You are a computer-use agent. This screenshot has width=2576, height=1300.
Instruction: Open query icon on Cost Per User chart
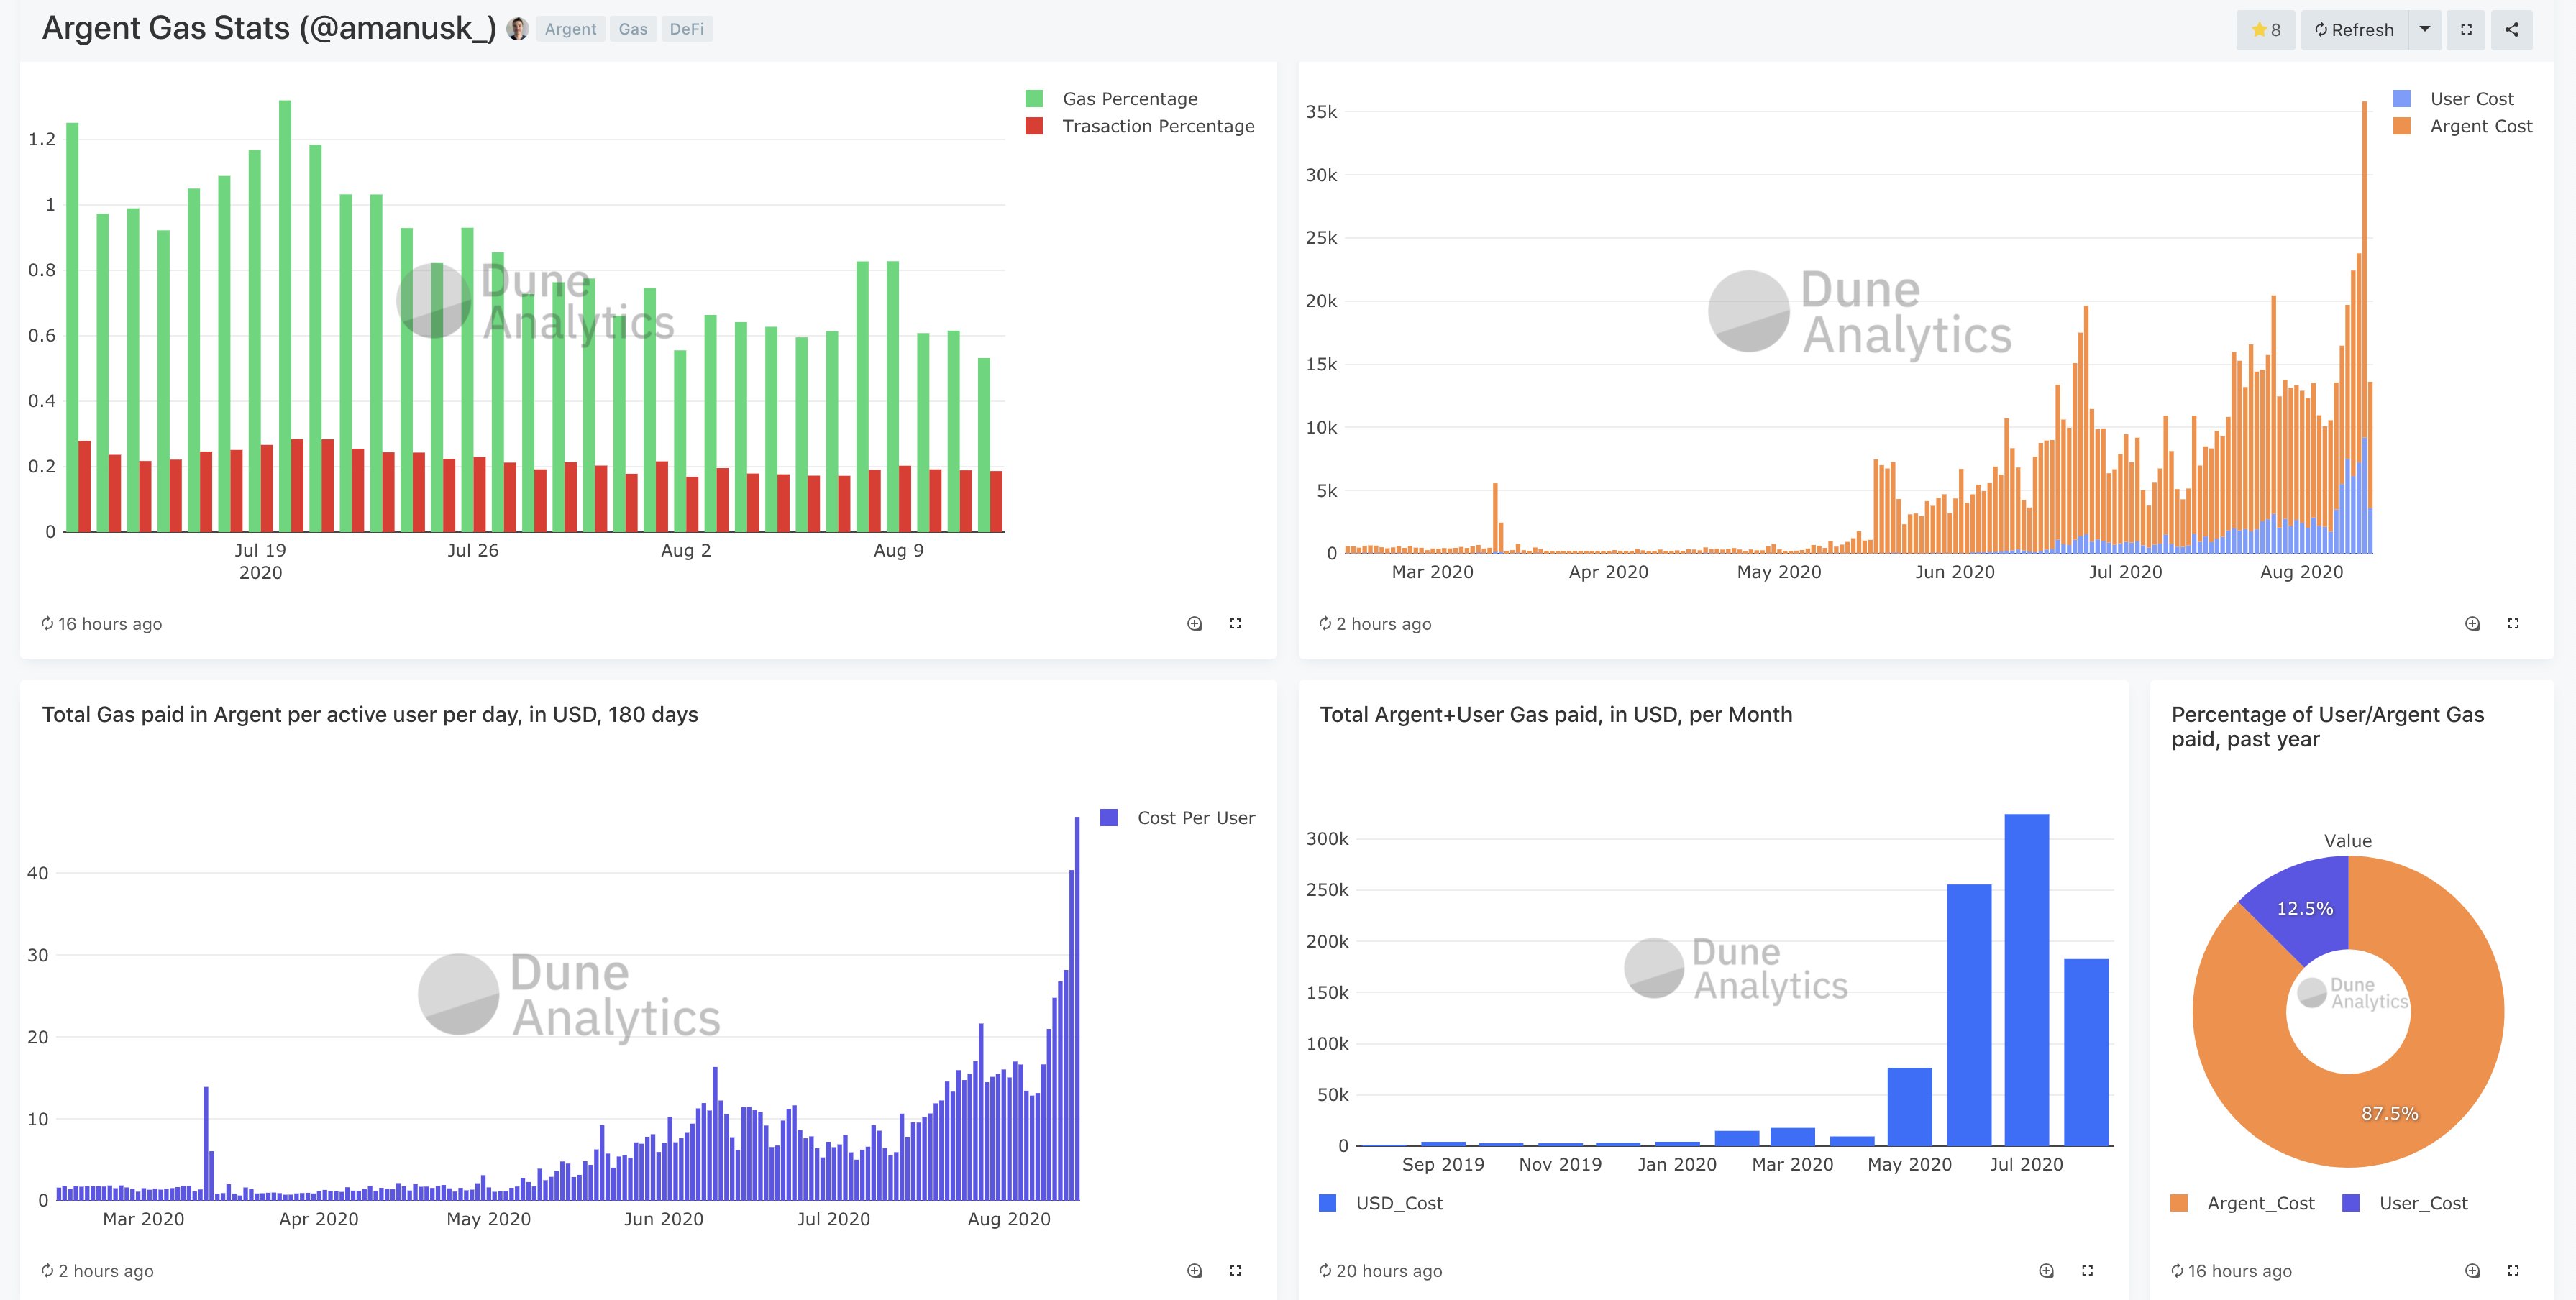point(1194,1271)
